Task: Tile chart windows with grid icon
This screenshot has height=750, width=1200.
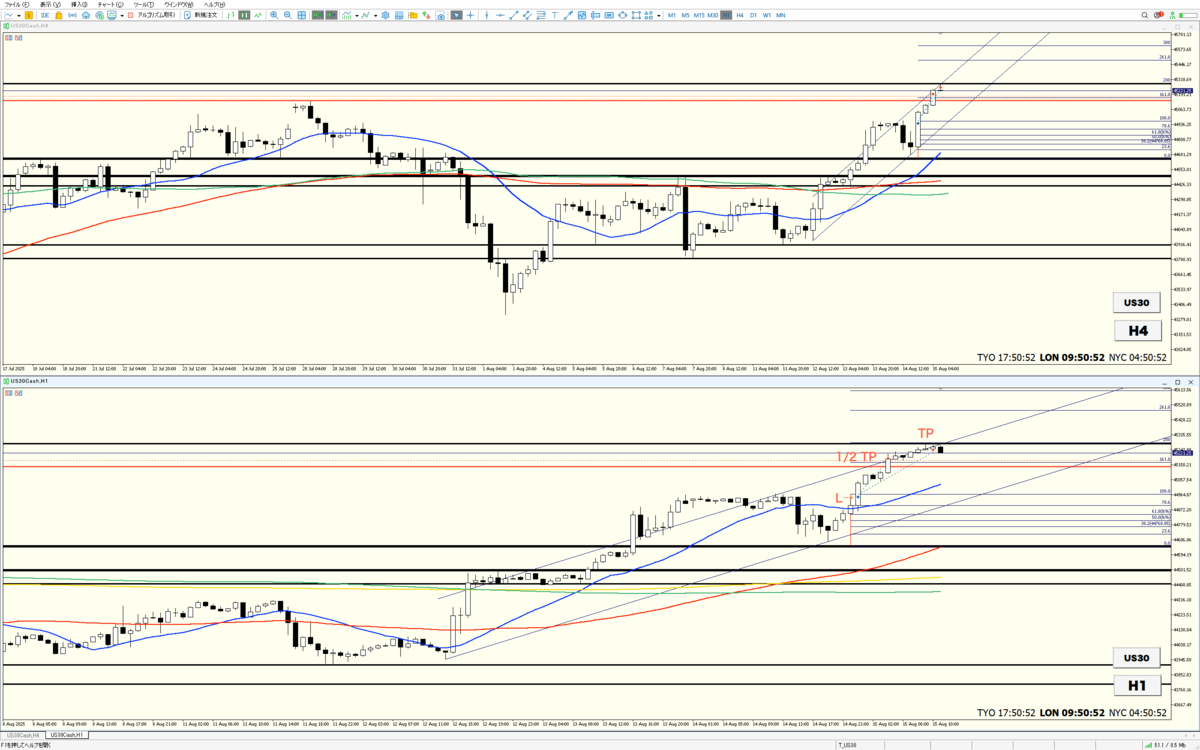Action: [301, 15]
